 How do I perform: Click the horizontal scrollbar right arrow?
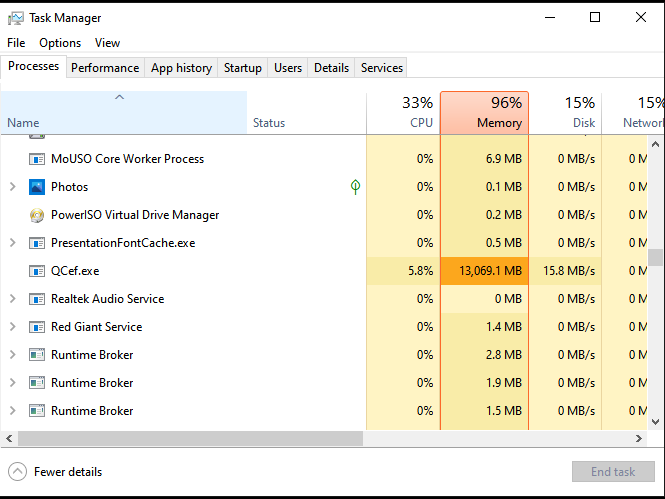pos(640,439)
